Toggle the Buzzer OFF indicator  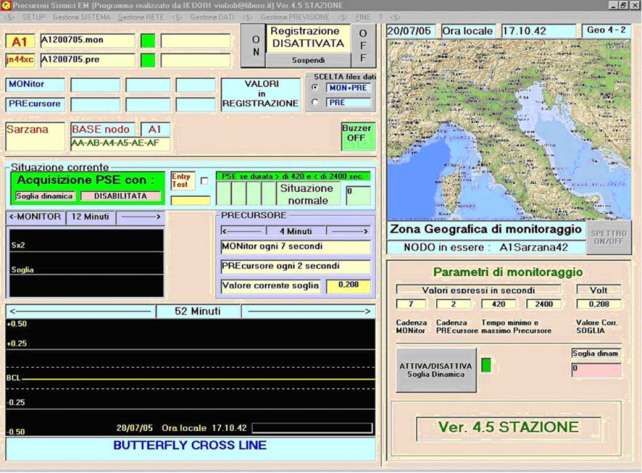357,136
